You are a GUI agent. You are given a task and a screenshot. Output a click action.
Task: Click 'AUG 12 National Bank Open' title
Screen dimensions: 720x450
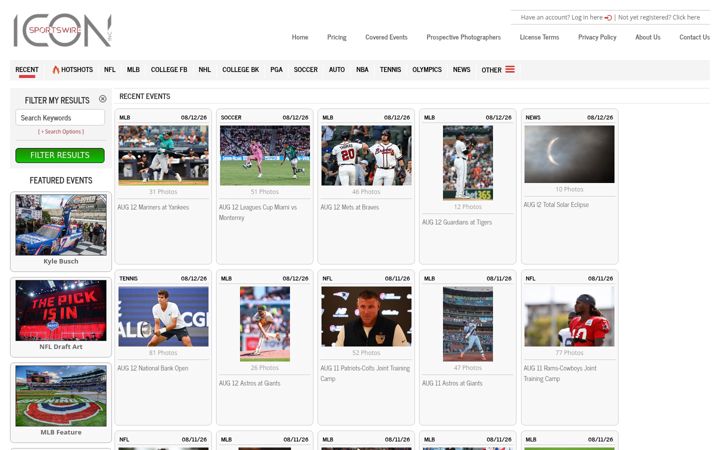153,368
